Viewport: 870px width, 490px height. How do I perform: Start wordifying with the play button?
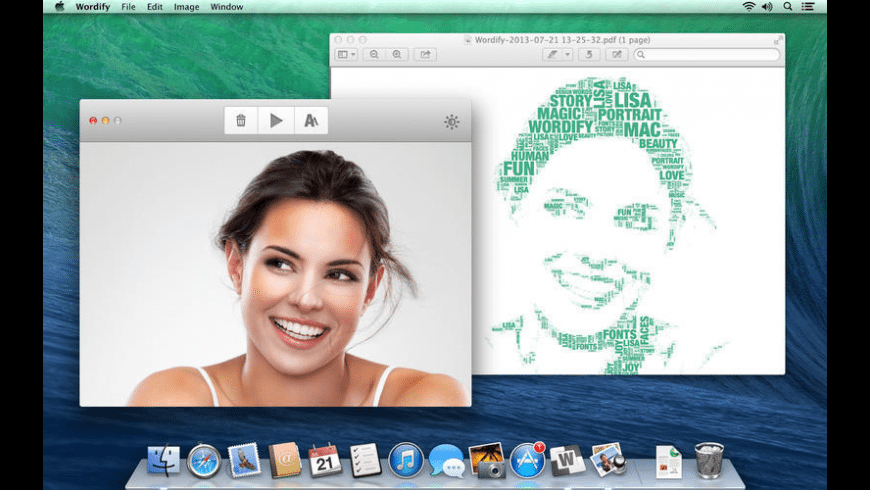(276, 120)
